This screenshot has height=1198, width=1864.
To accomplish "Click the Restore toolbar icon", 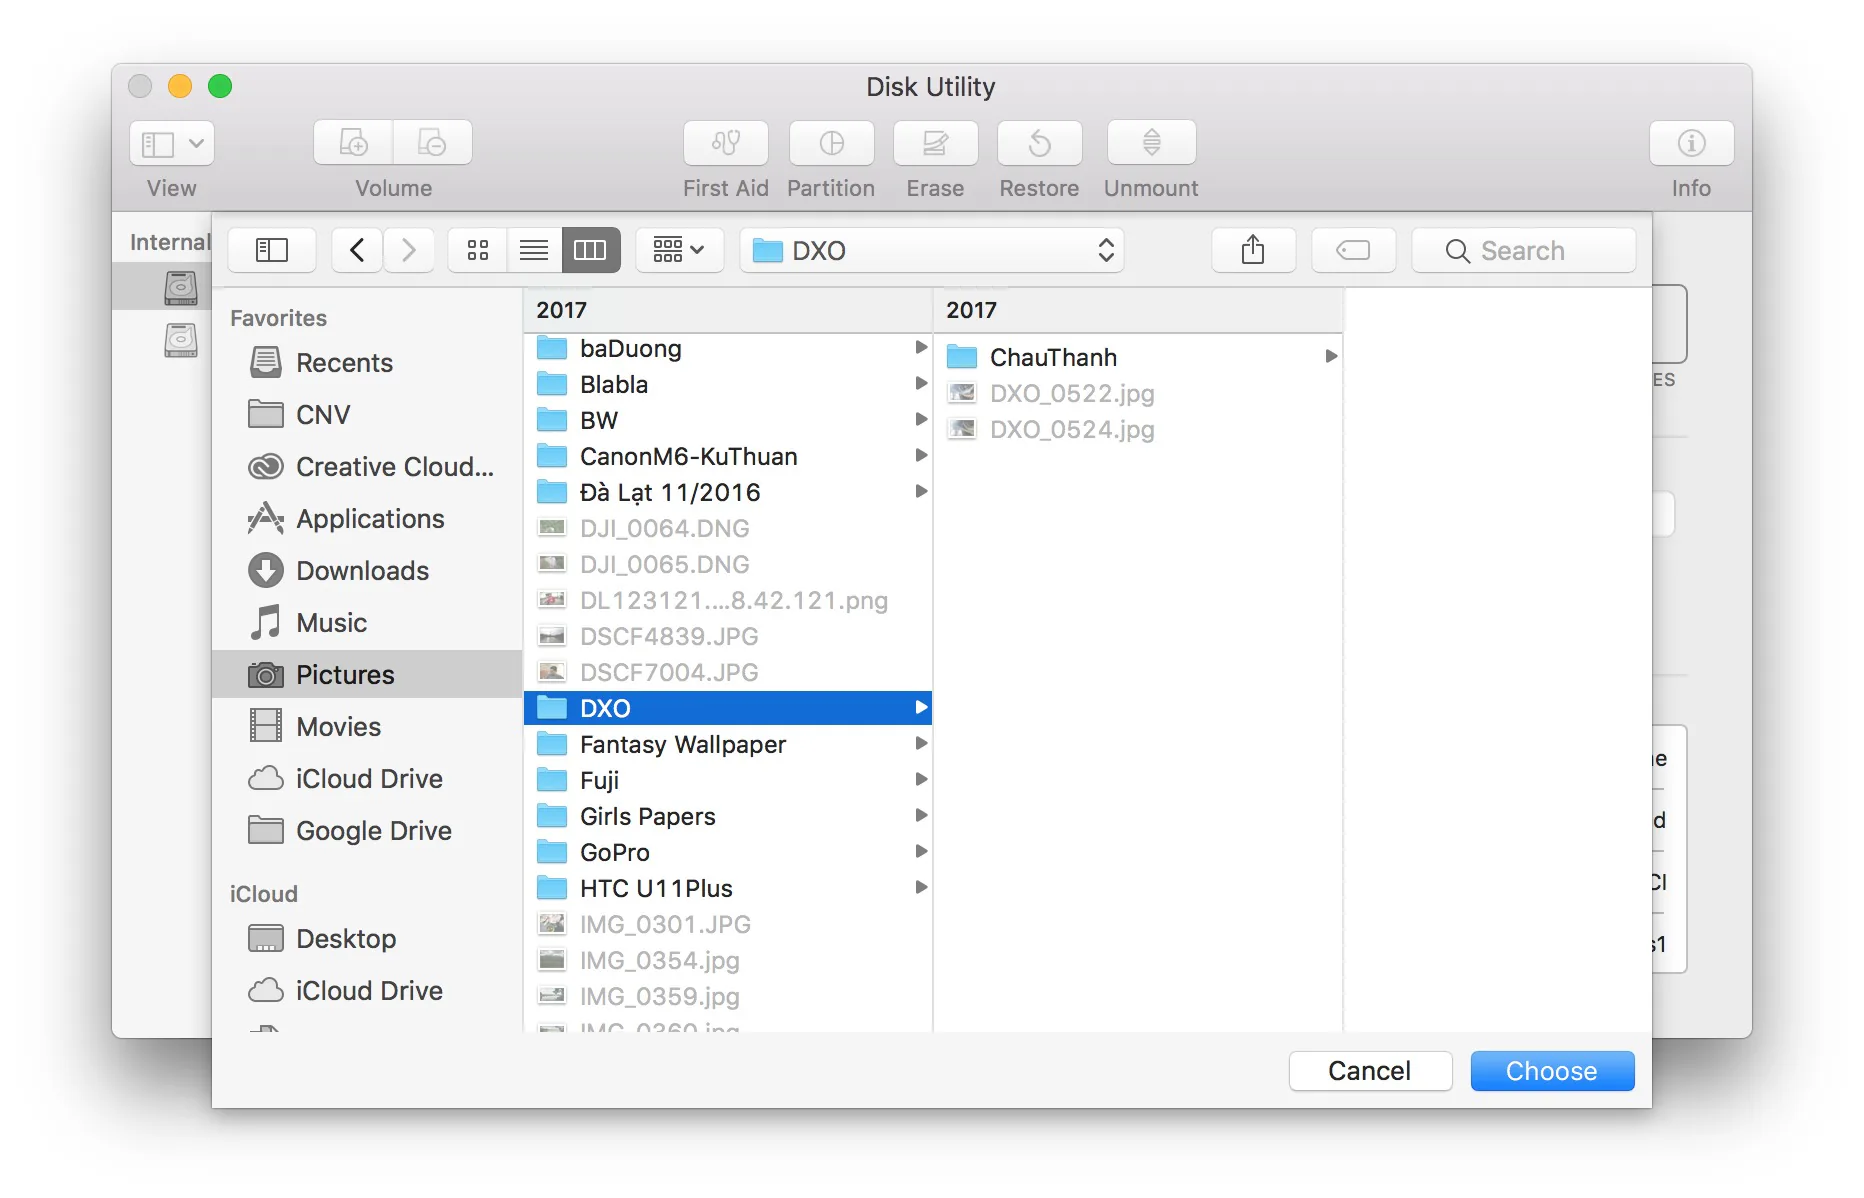I will click(x=1039, y=143).
